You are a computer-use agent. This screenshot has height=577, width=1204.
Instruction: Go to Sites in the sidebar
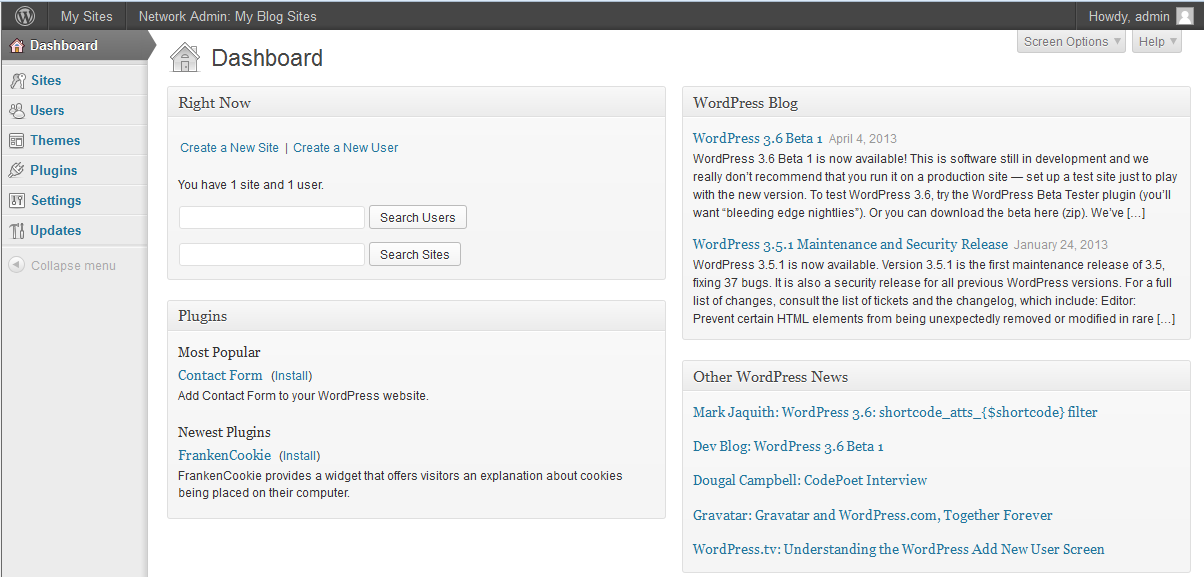click(46, 80)
